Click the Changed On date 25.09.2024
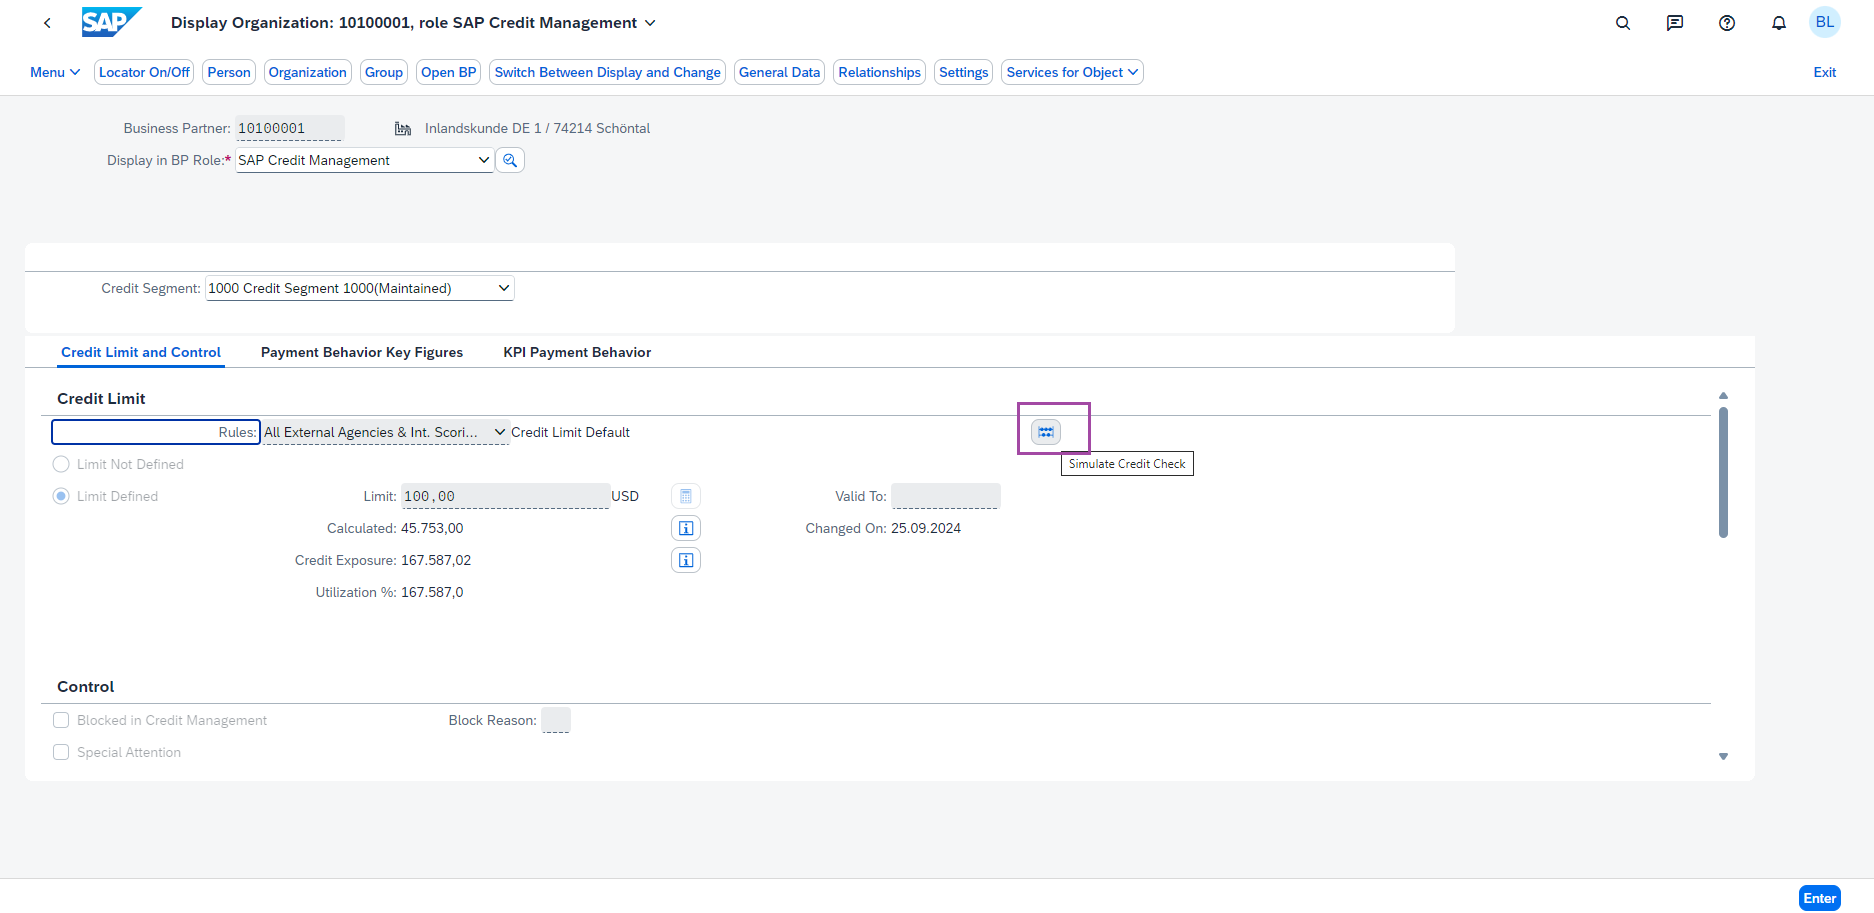Viewport: 1874px width, 913px height. [926, 528]
